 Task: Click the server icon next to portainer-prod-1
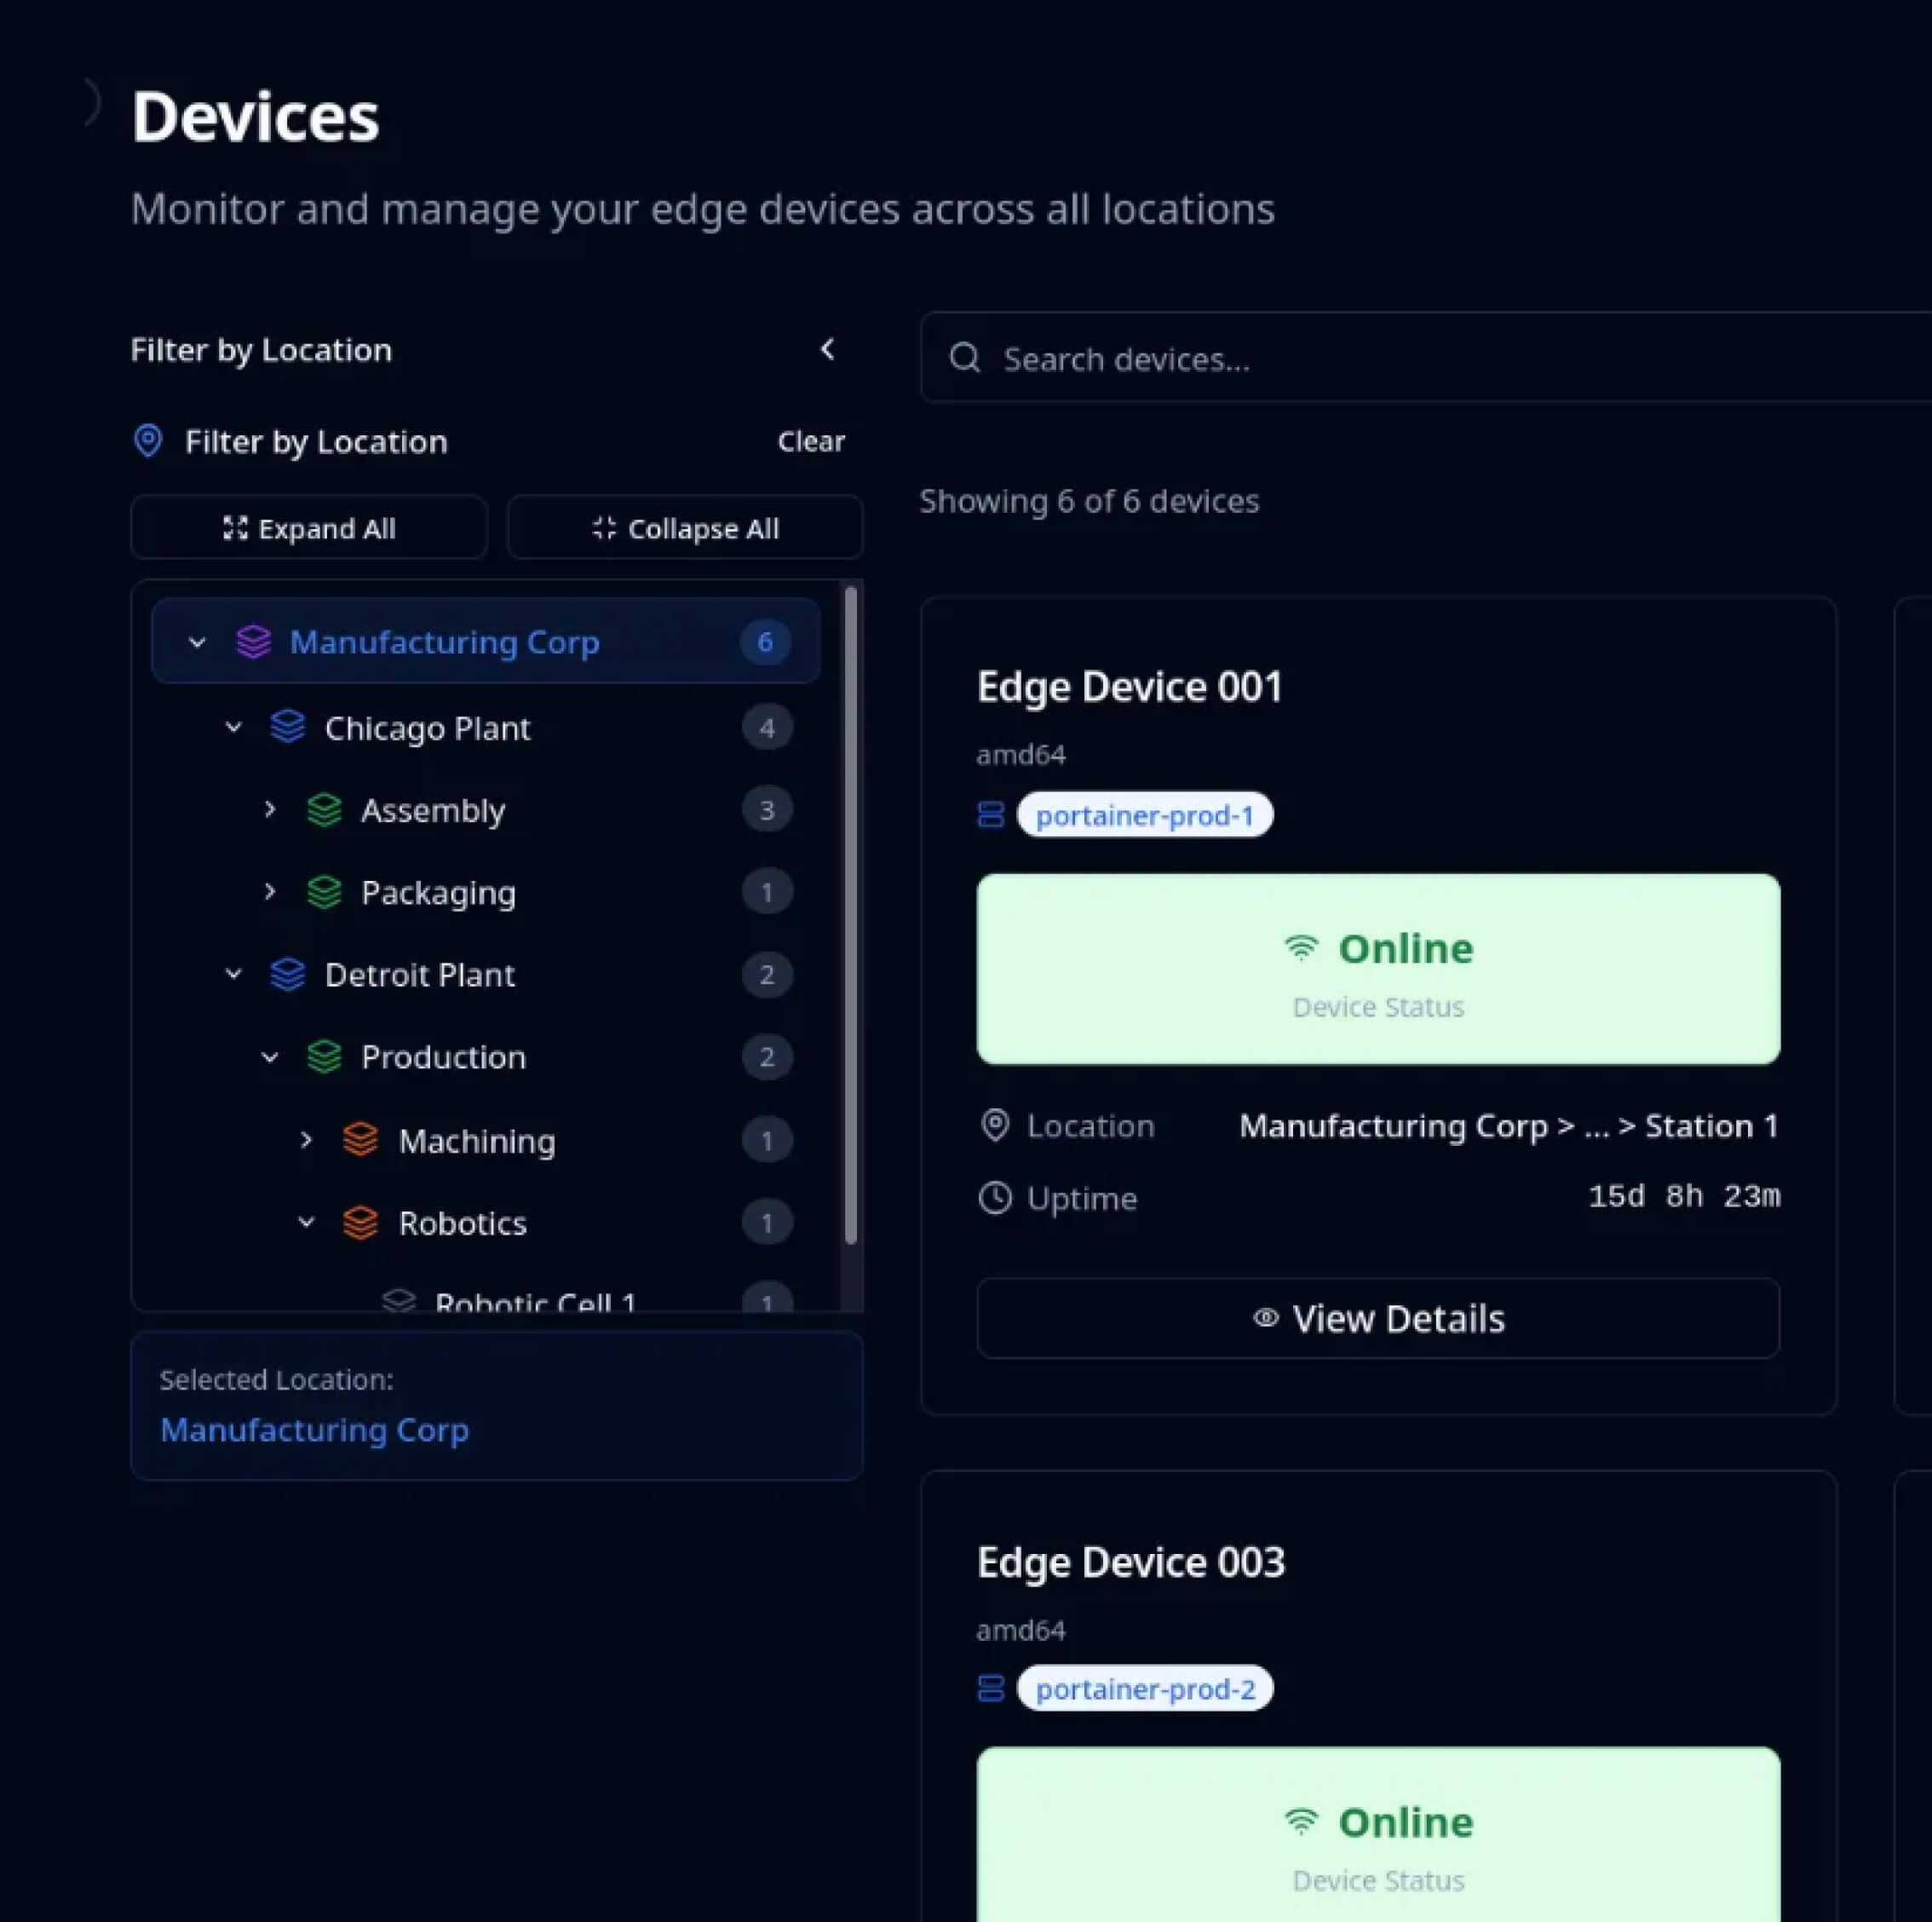tap(990, 815)
